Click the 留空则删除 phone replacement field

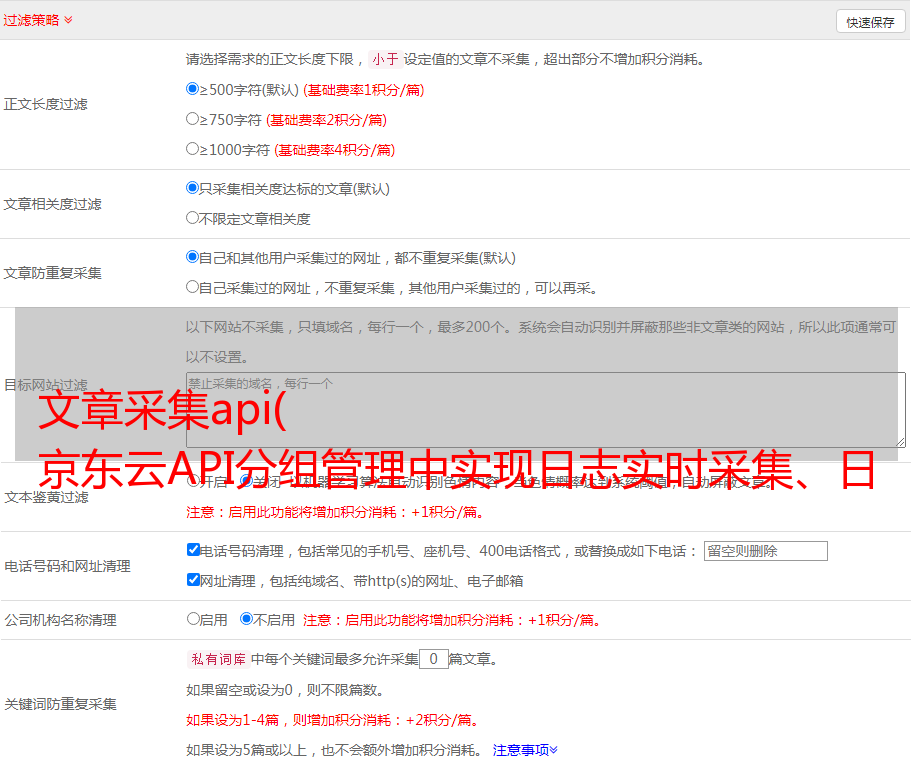[x=765, y=551]
